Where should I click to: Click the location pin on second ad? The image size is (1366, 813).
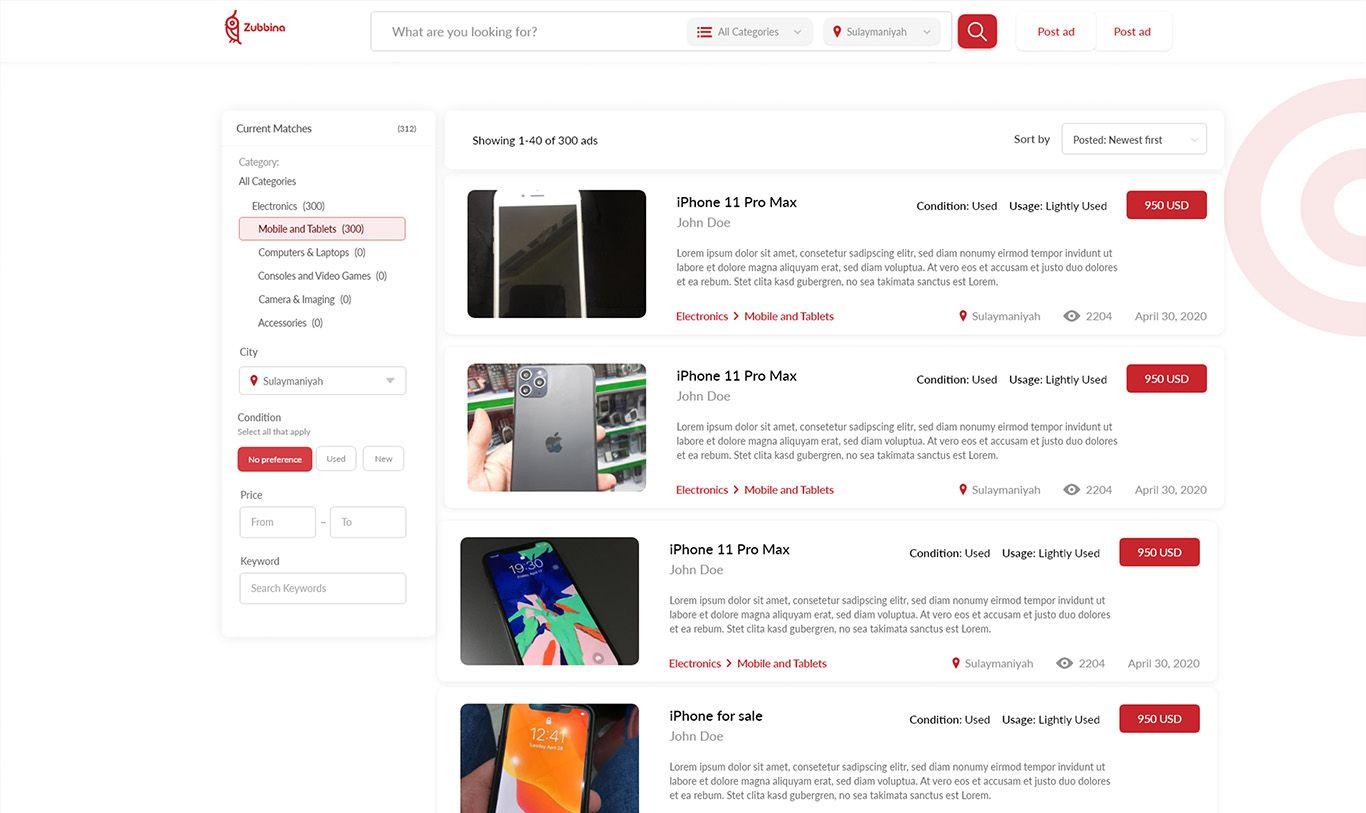pyautogui.click(x=963, y=490)
